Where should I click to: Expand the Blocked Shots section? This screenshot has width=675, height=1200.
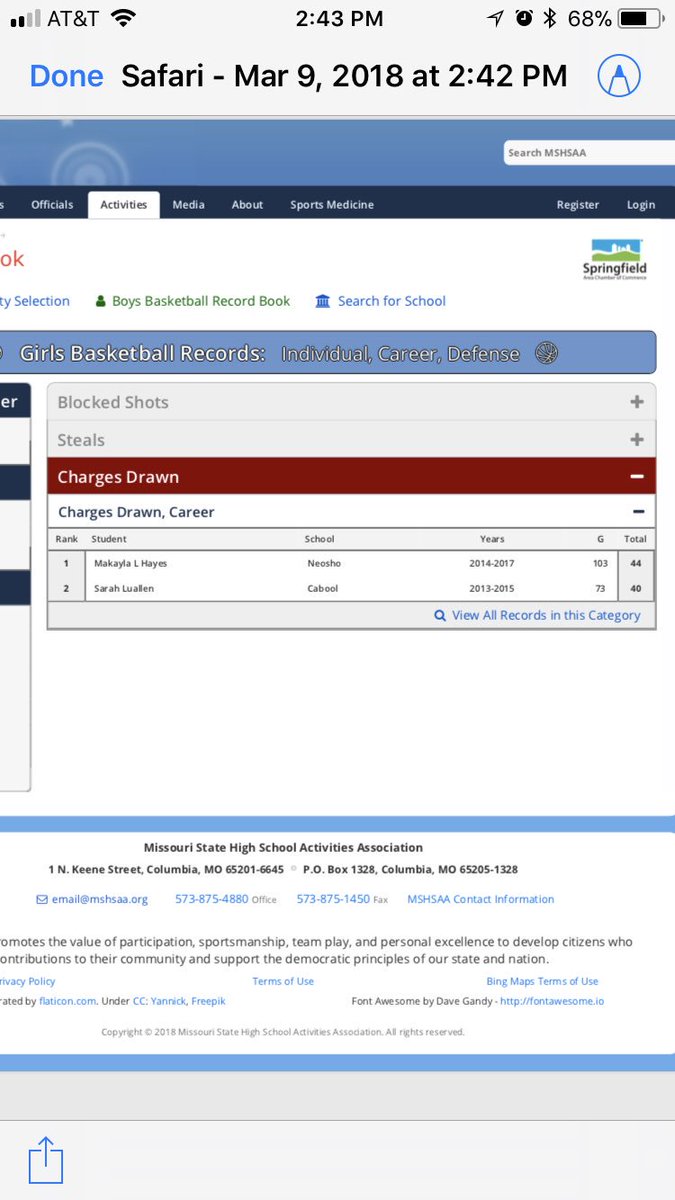click(352, 402)
